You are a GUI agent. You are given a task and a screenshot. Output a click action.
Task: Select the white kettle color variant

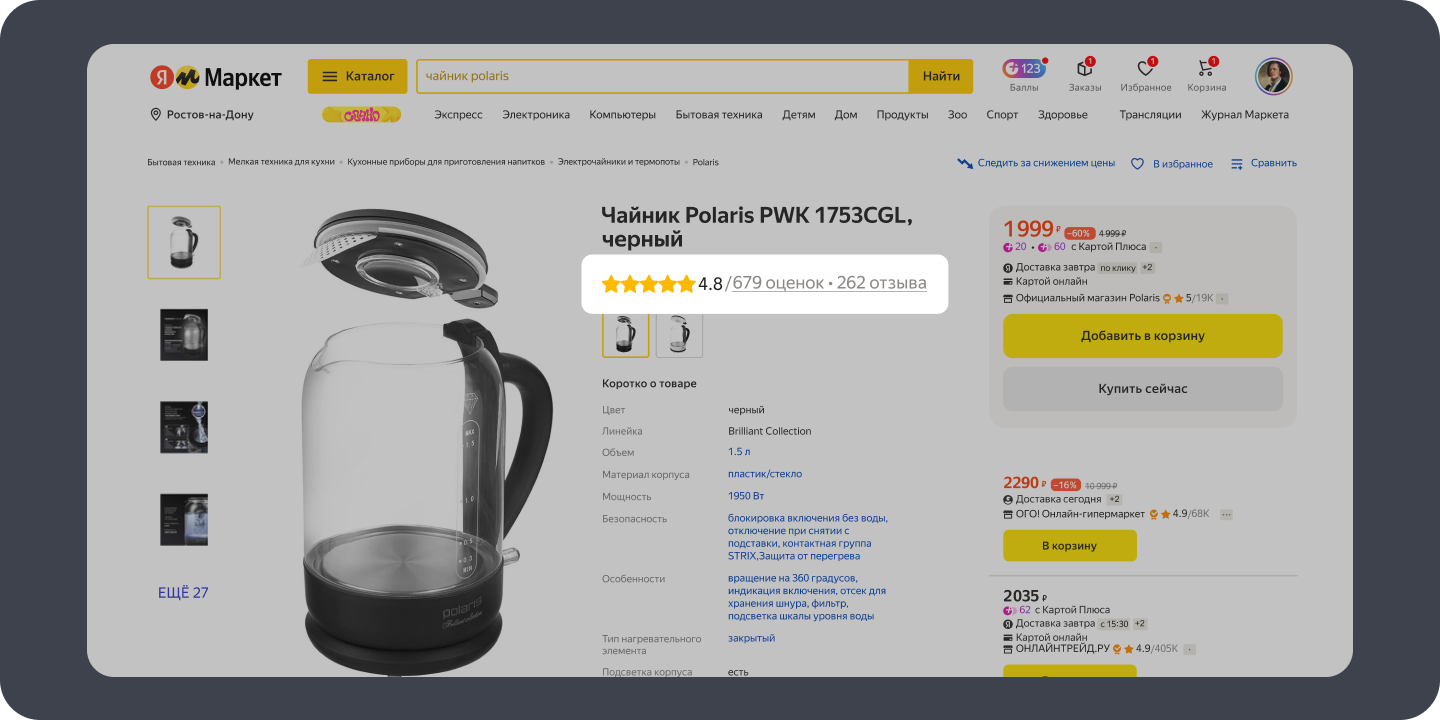point(679,333)
